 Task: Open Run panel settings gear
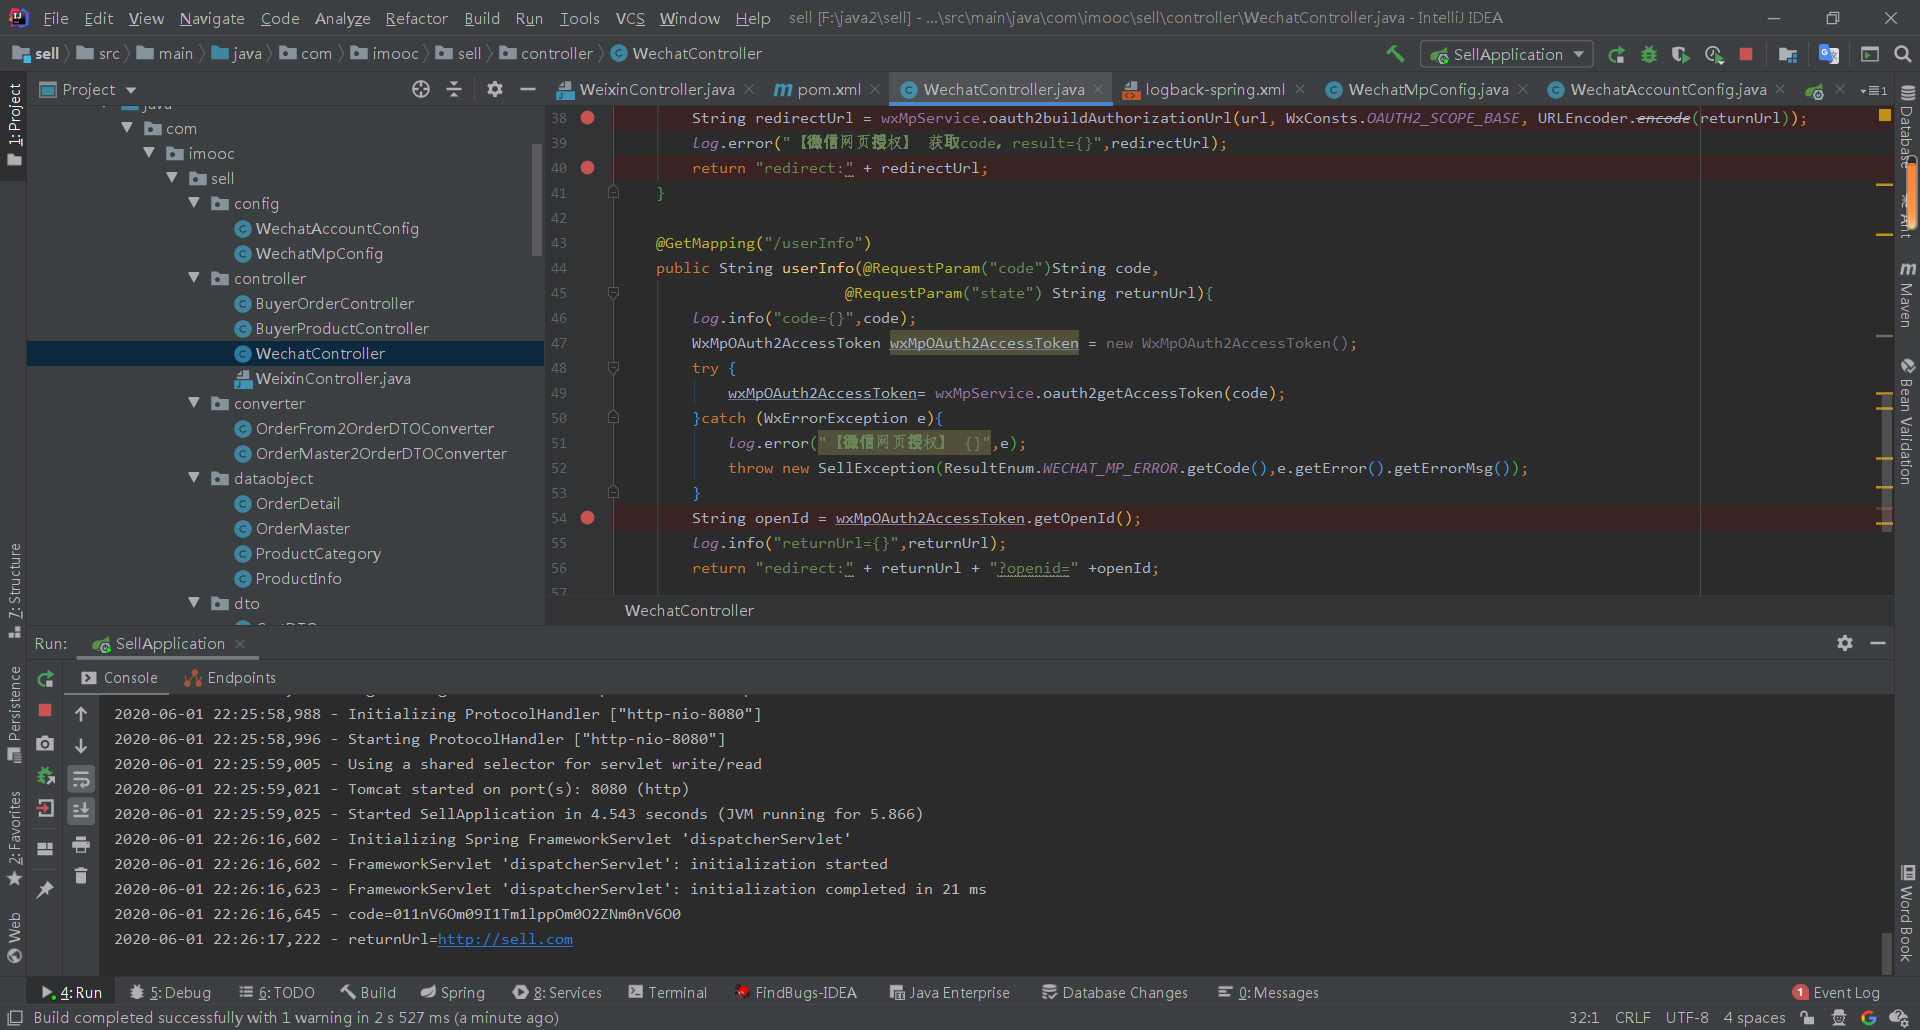click(1845, 643)
